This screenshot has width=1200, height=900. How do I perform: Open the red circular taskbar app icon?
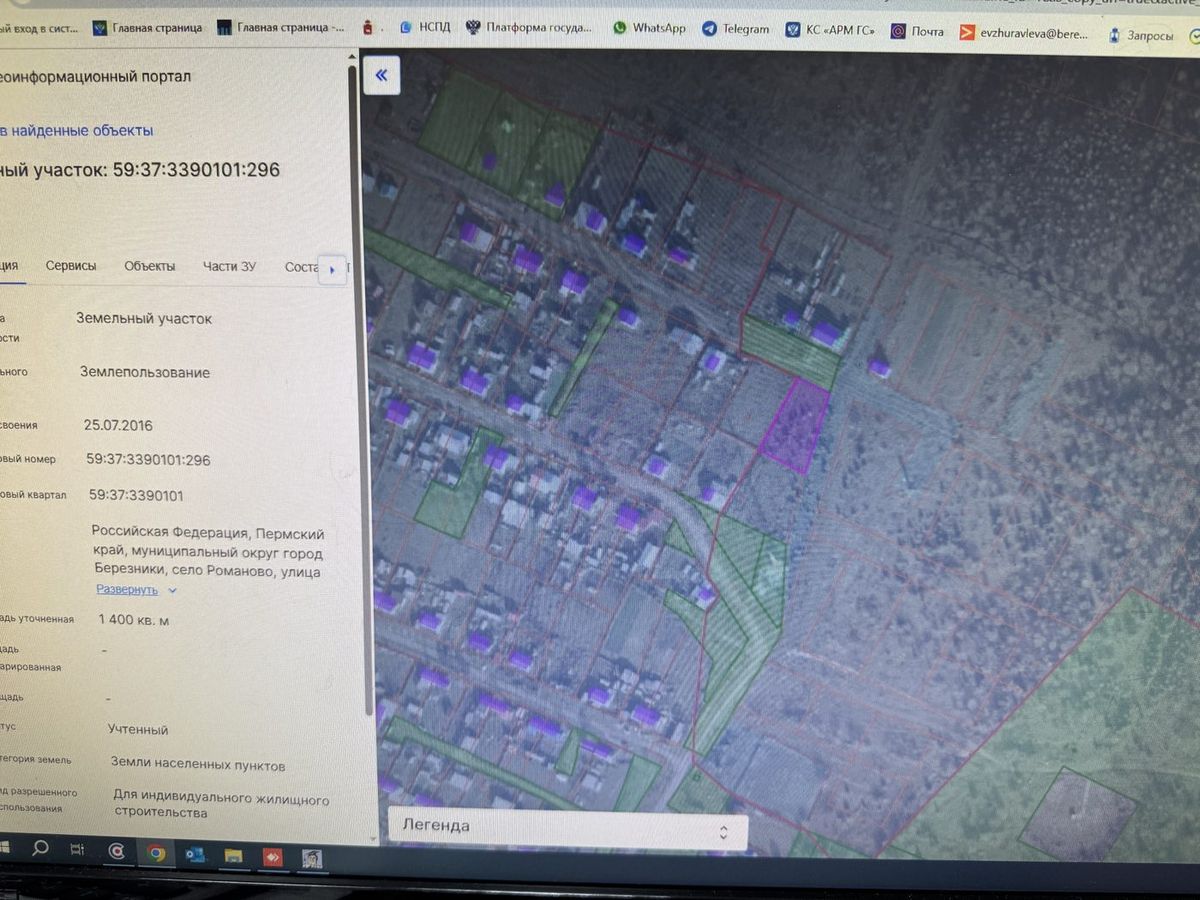click(x=117, y=851)
